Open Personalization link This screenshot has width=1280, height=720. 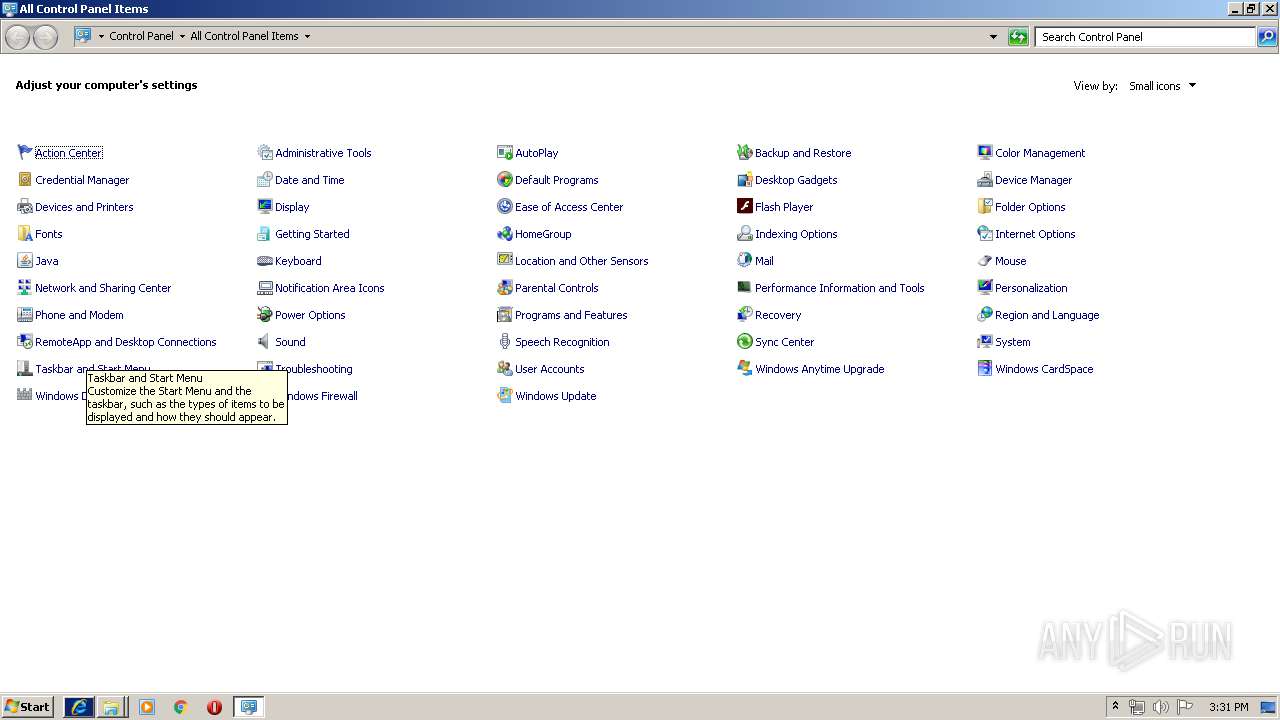[1031, 288]
